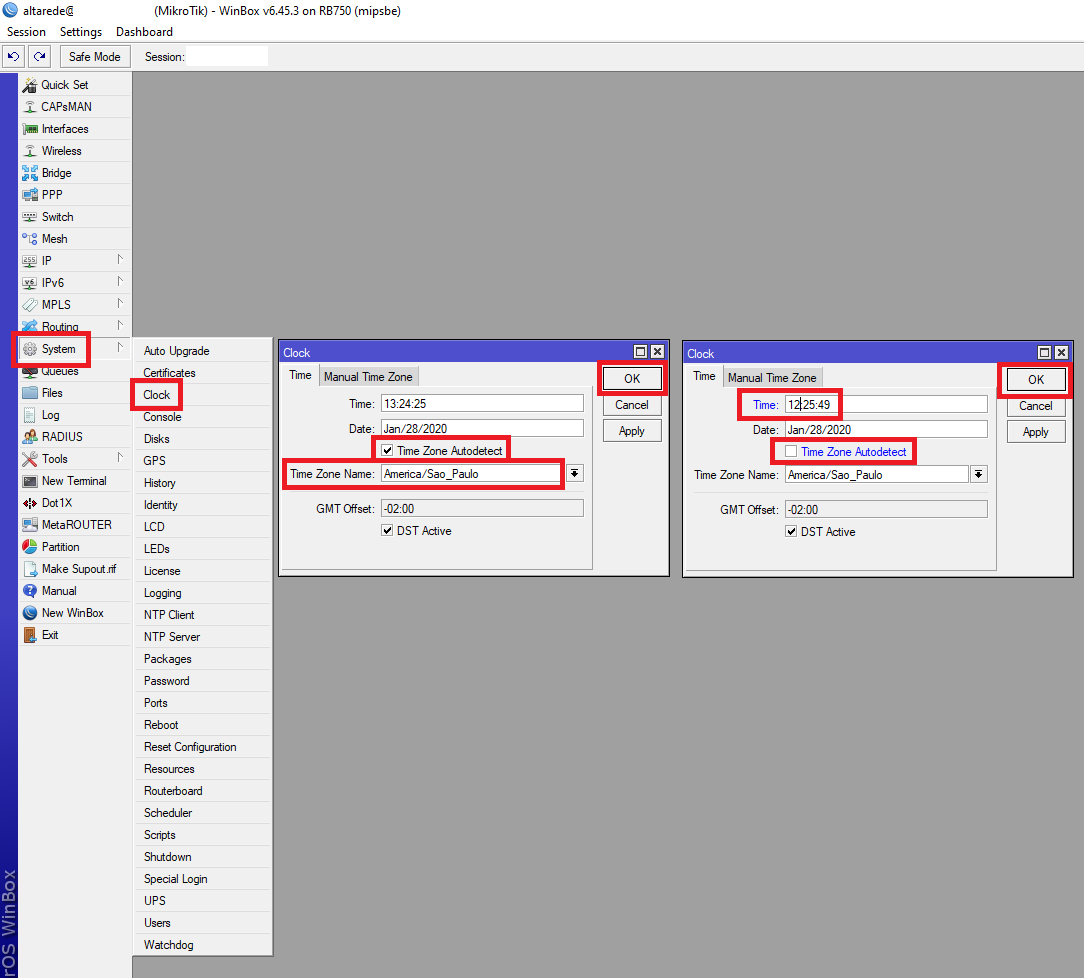Expand the IPv6 submenu arrow
This screenshot has height=978, width=1084.
click(120, 281)
